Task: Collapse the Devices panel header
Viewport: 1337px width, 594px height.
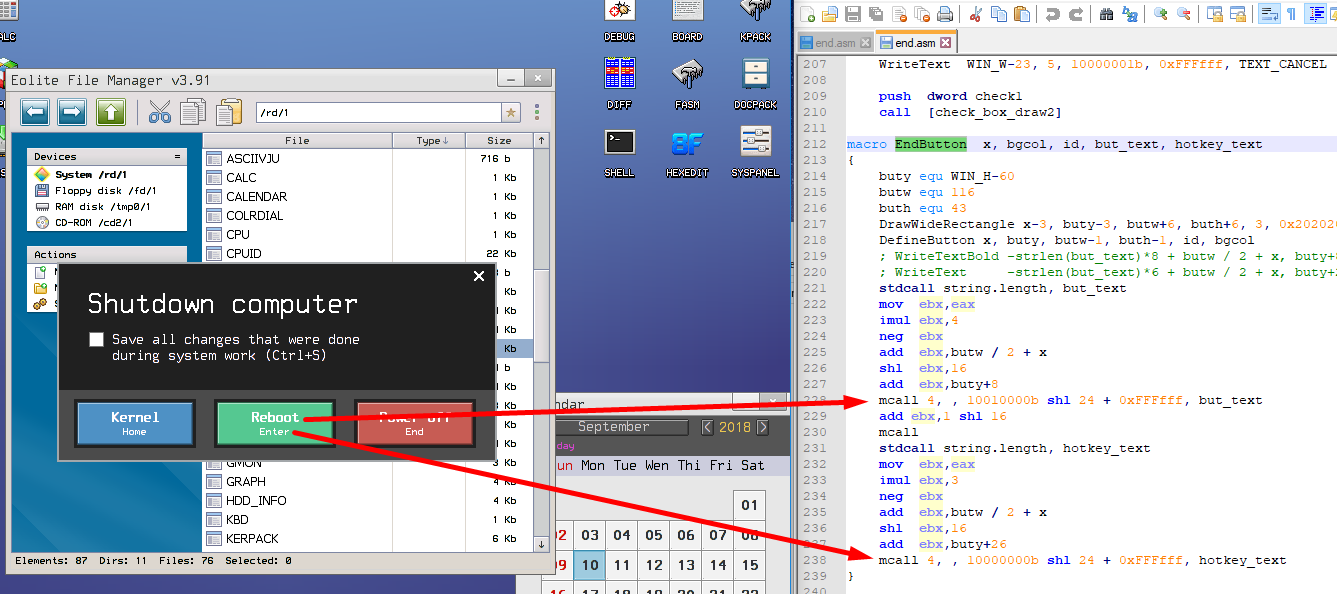Action: [177, 157]
